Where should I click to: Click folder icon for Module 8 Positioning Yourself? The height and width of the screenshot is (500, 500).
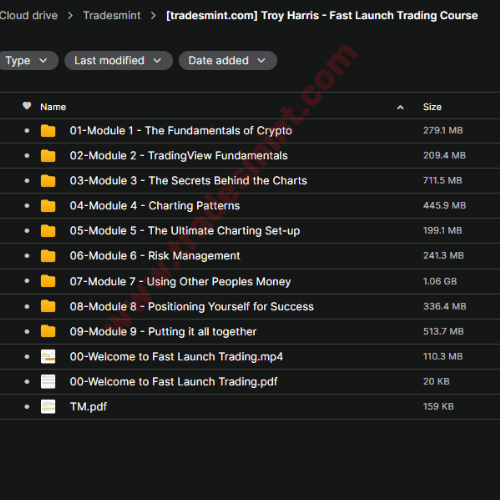[48, 306]
